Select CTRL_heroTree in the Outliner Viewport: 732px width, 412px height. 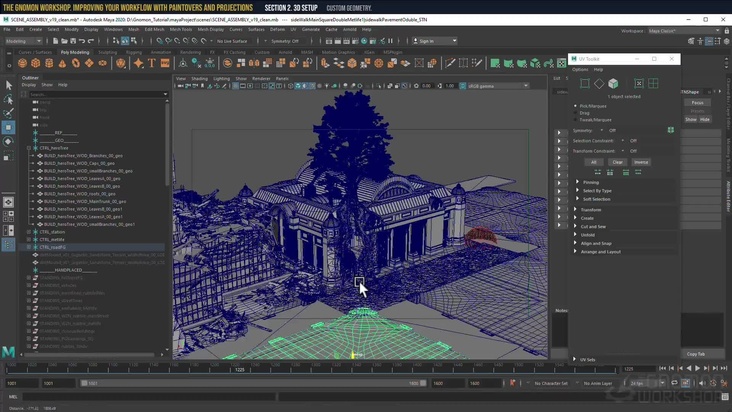[x=54, y=148]
